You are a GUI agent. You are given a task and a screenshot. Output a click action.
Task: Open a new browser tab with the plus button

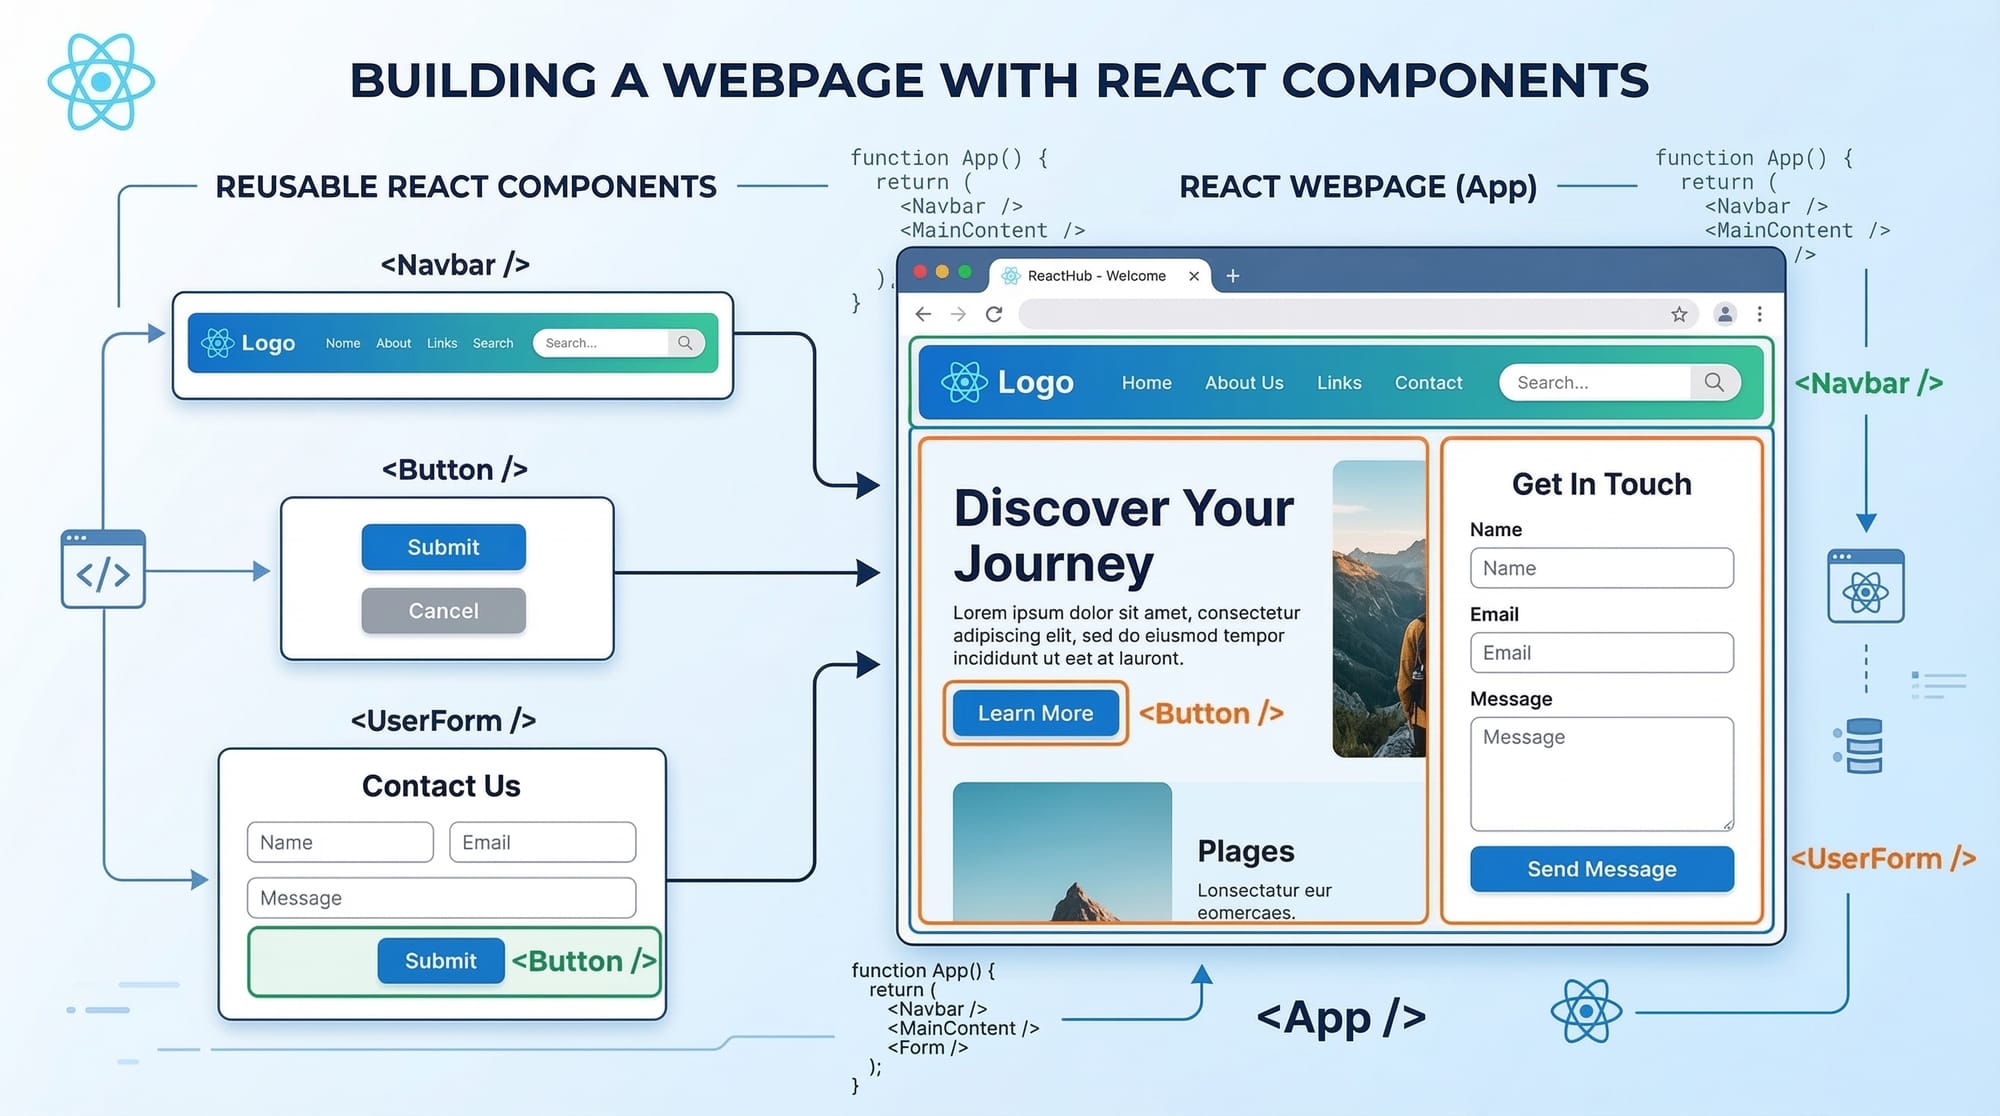pyautogui.click(x=1232, y=276)
